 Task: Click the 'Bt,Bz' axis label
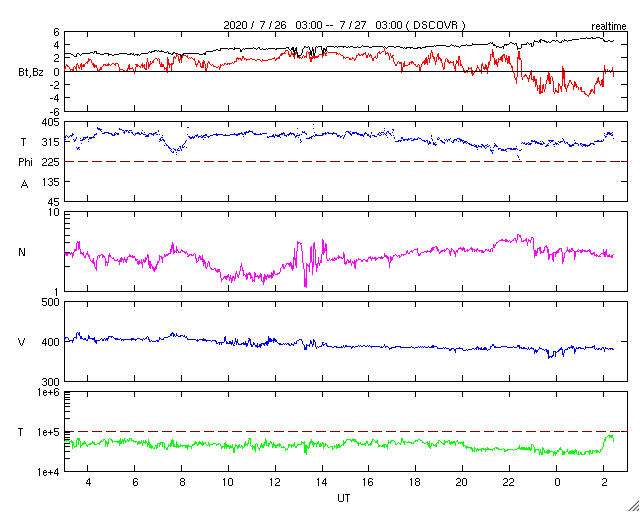(31, 73)
